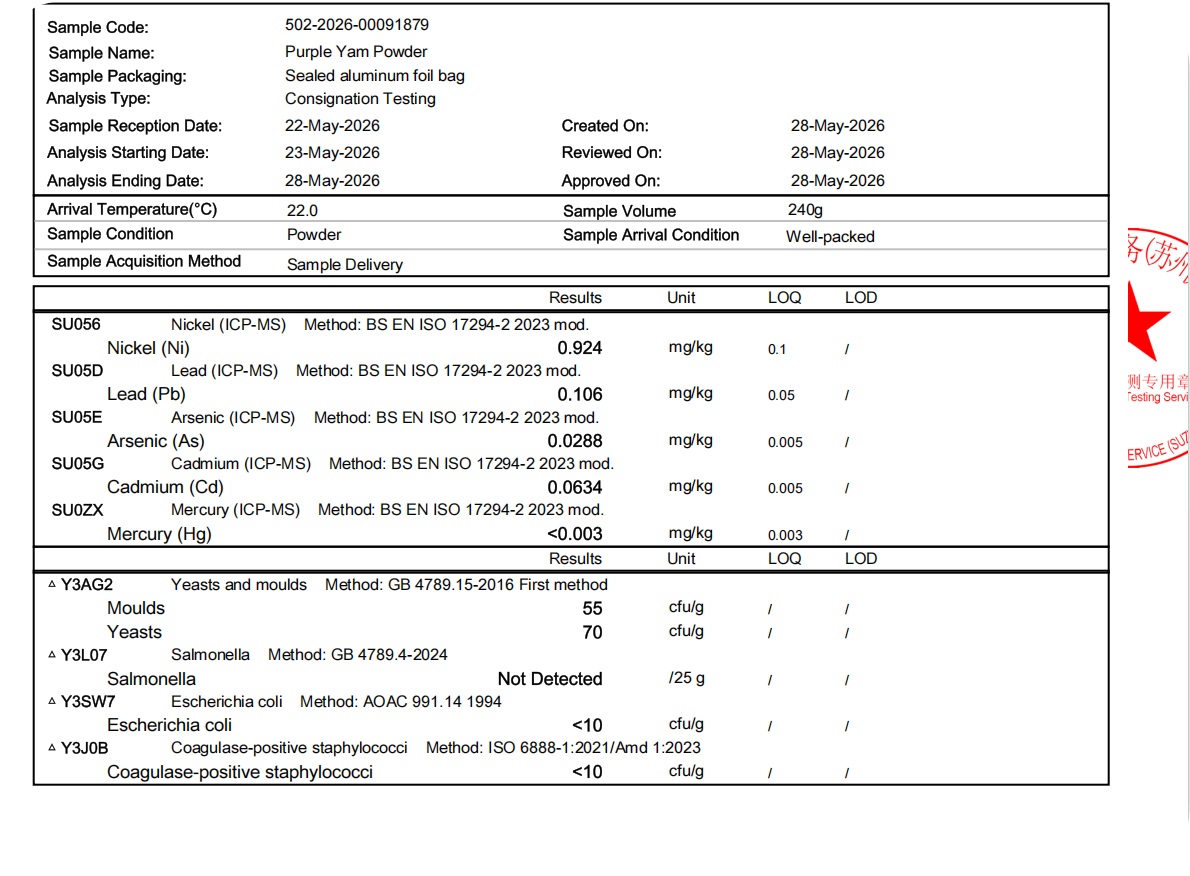Click the sample name Purple Yam Powder
This screenshot has width=1190, height=876.
click(x=356, y=52)
